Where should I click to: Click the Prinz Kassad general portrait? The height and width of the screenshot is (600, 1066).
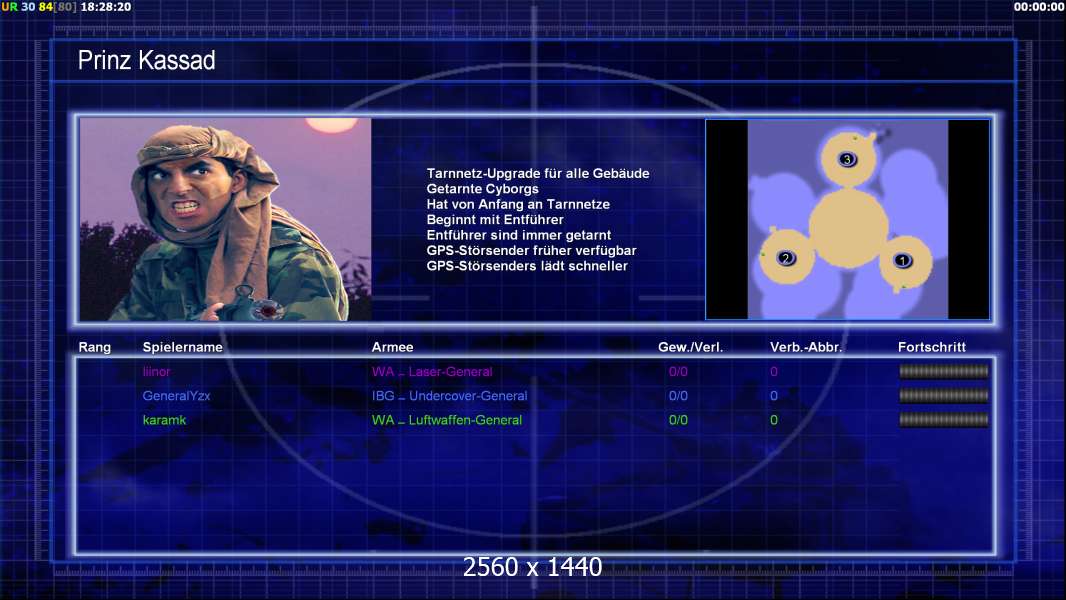point(226,219)
